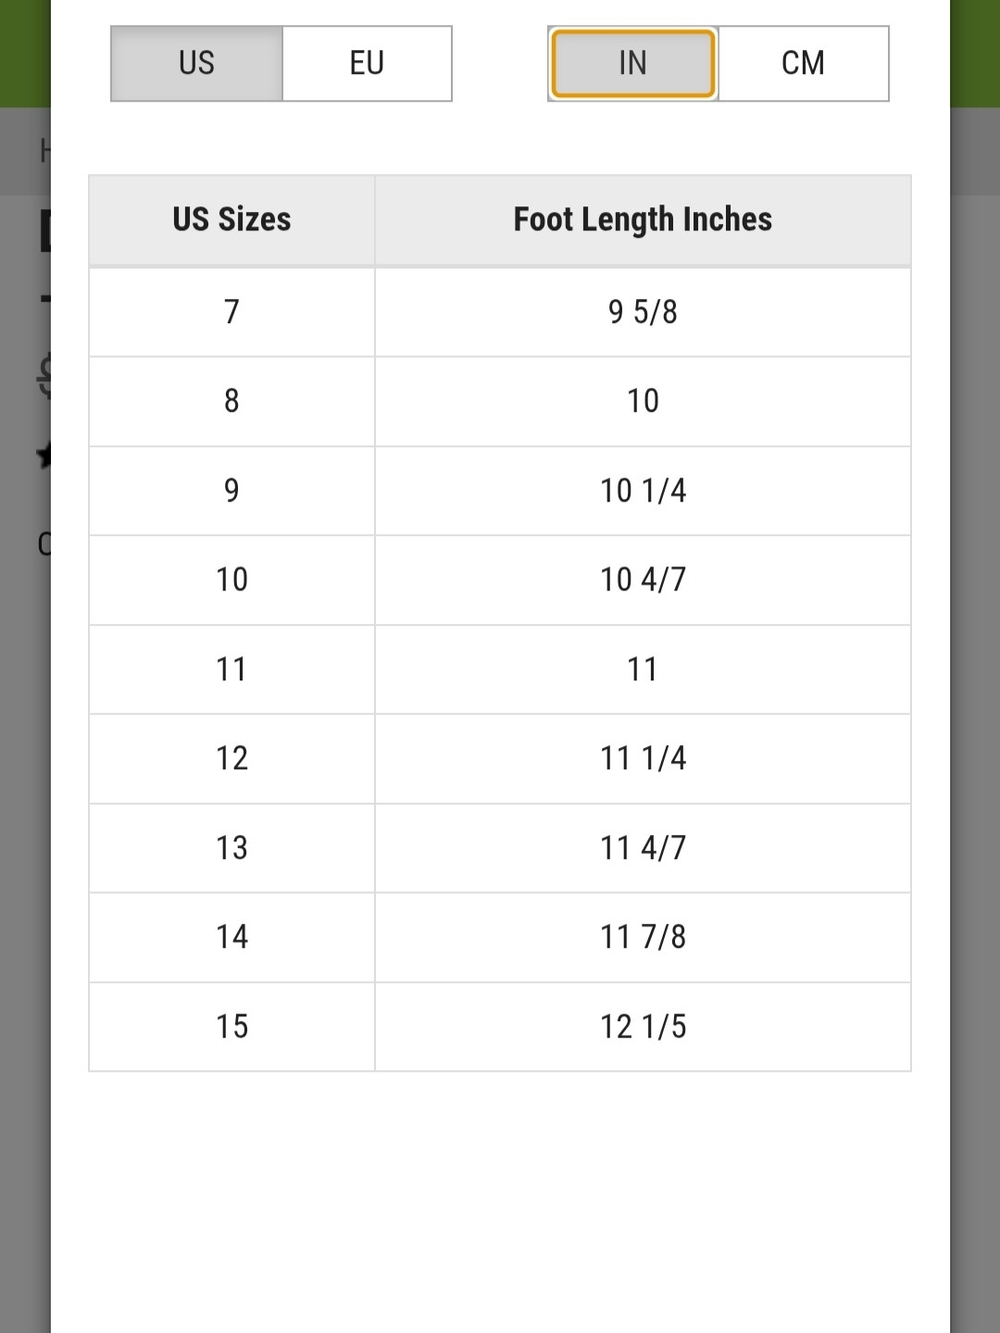Click the 11 7/8 foot length cell
Screen dimensions: 1000x1333
643,937
